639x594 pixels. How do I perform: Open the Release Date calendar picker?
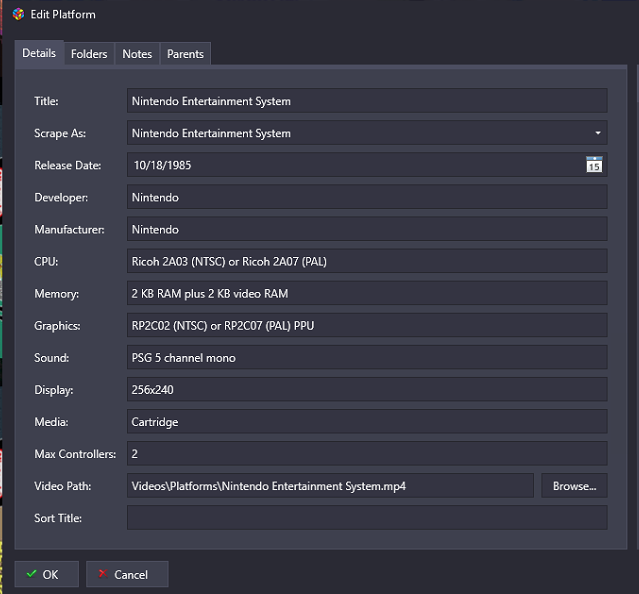click(x=594, y=165)
